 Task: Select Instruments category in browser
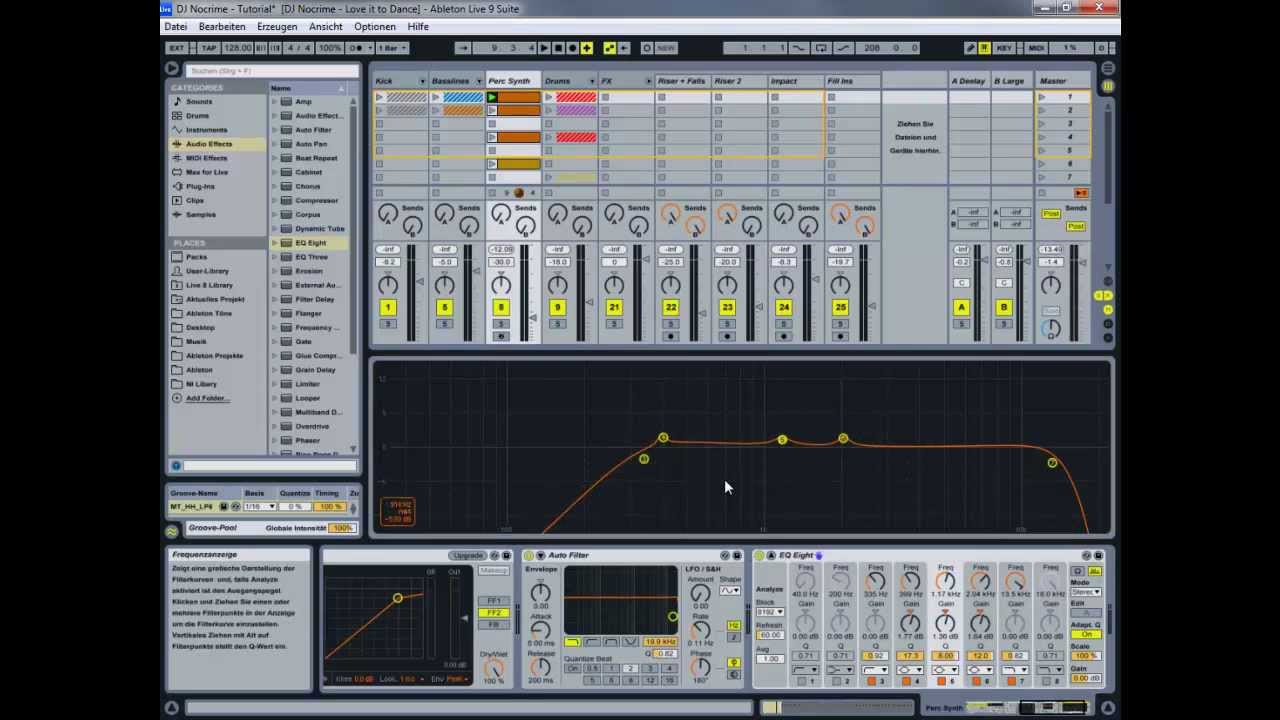[206, 129]
